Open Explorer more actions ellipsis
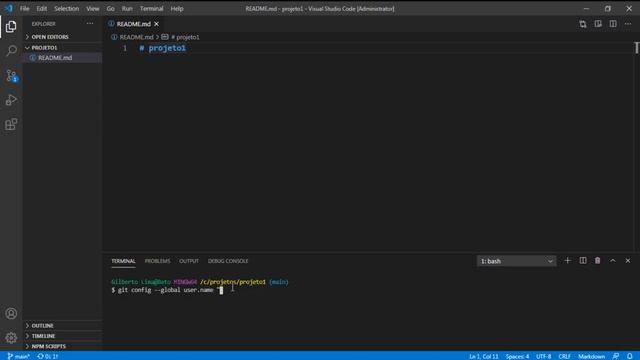Image resolution: width=640 pixels, height=360 pixels. (x=90, y=24)
